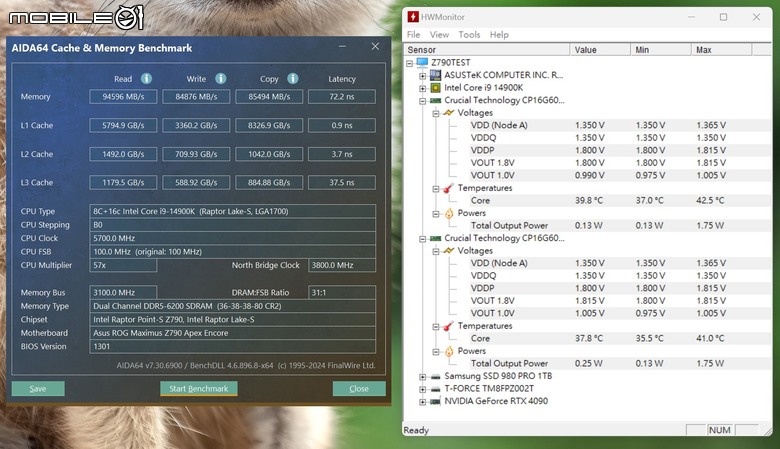Collapse the second Crucial Technology node

tap(422, 239)
